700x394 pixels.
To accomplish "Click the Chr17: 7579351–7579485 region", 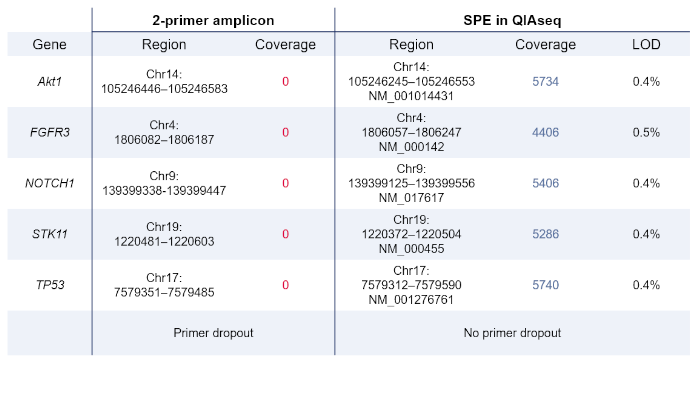I will click(x=164, y=285).
